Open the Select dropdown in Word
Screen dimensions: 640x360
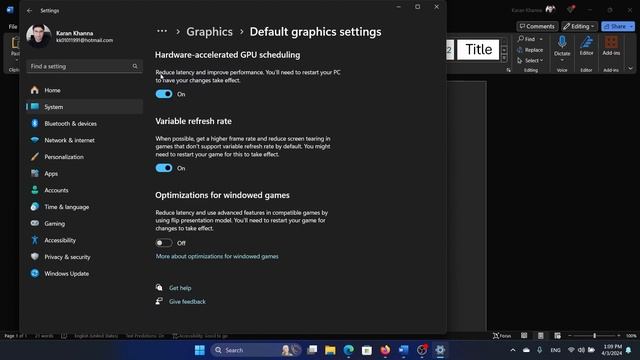(x=530, y=60)
